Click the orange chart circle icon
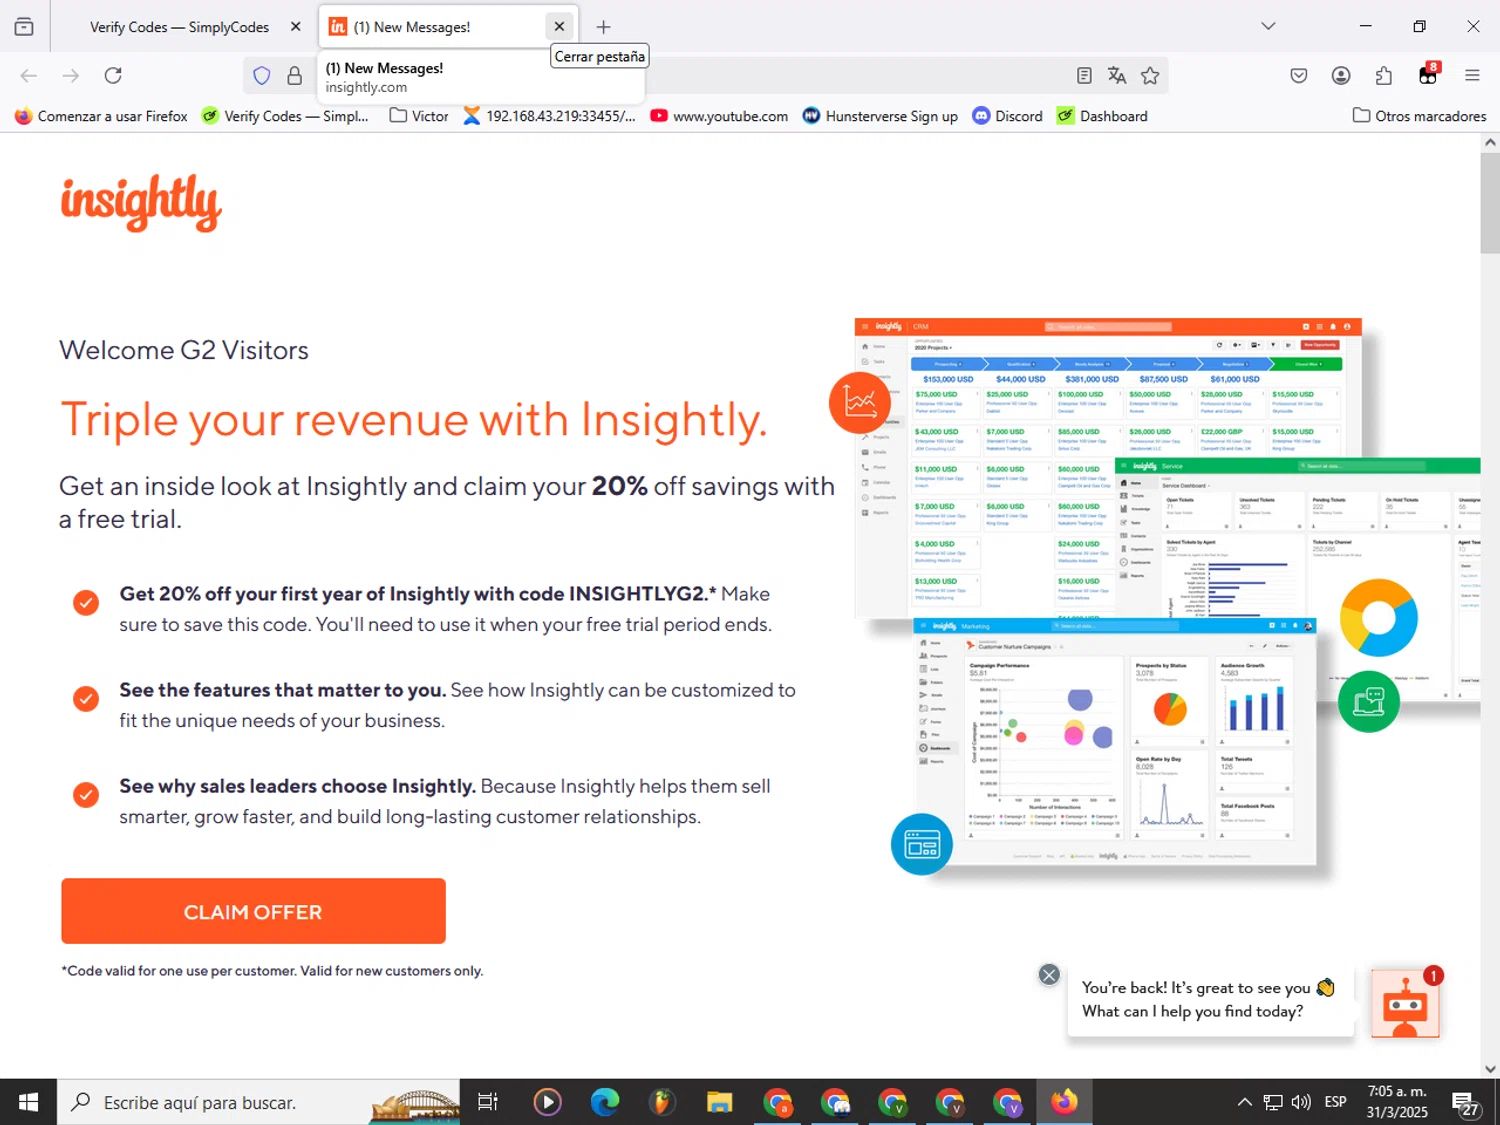 tap(860, 402)
